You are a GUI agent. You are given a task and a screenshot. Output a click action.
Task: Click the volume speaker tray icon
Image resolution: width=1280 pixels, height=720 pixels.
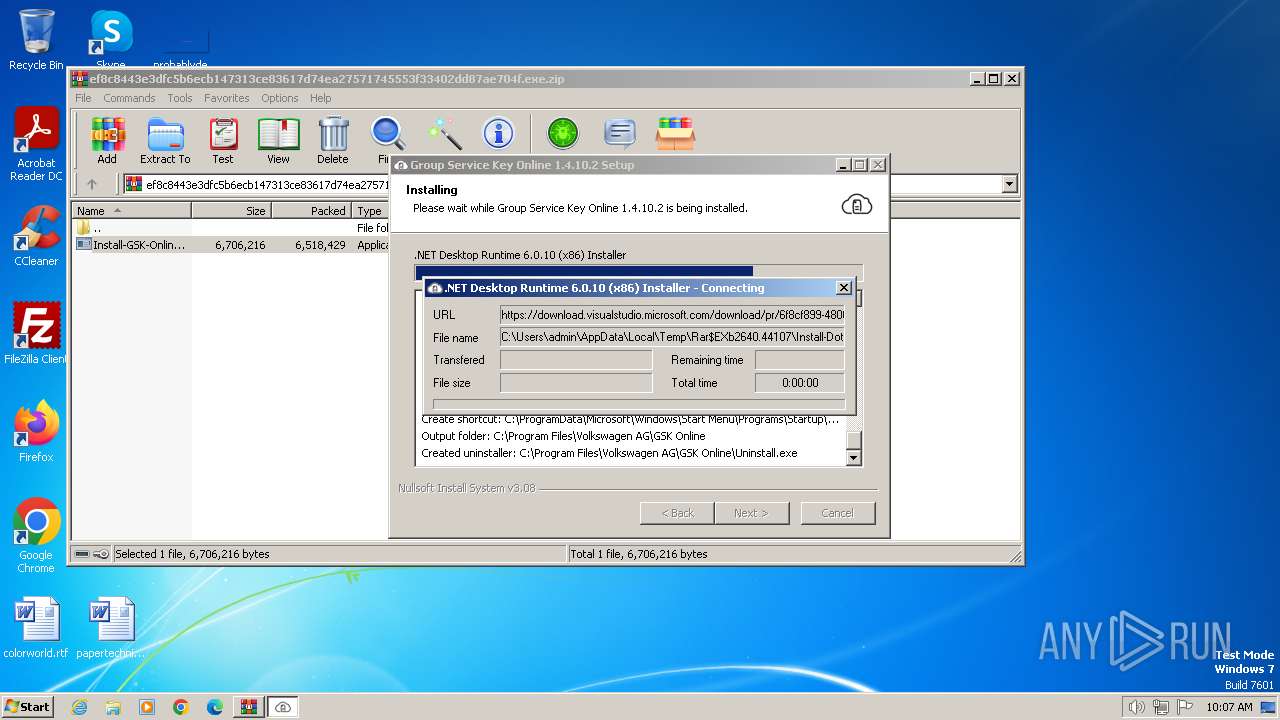pos(1136,707)
